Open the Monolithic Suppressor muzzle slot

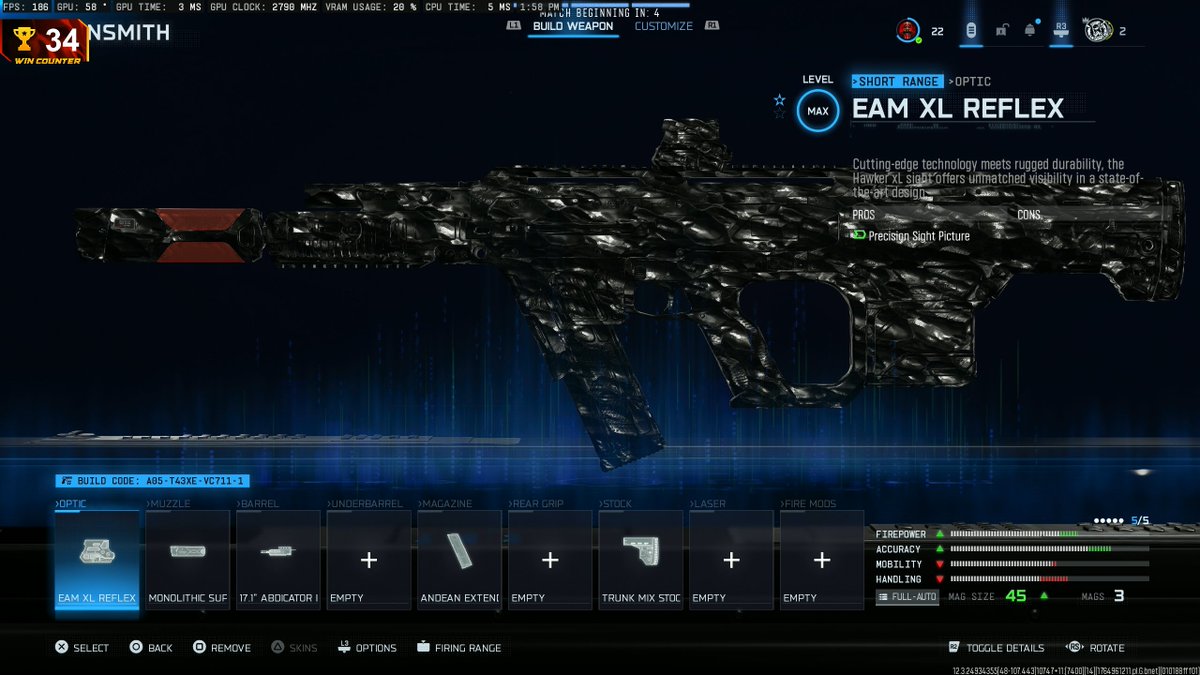[x=187, y=560]
